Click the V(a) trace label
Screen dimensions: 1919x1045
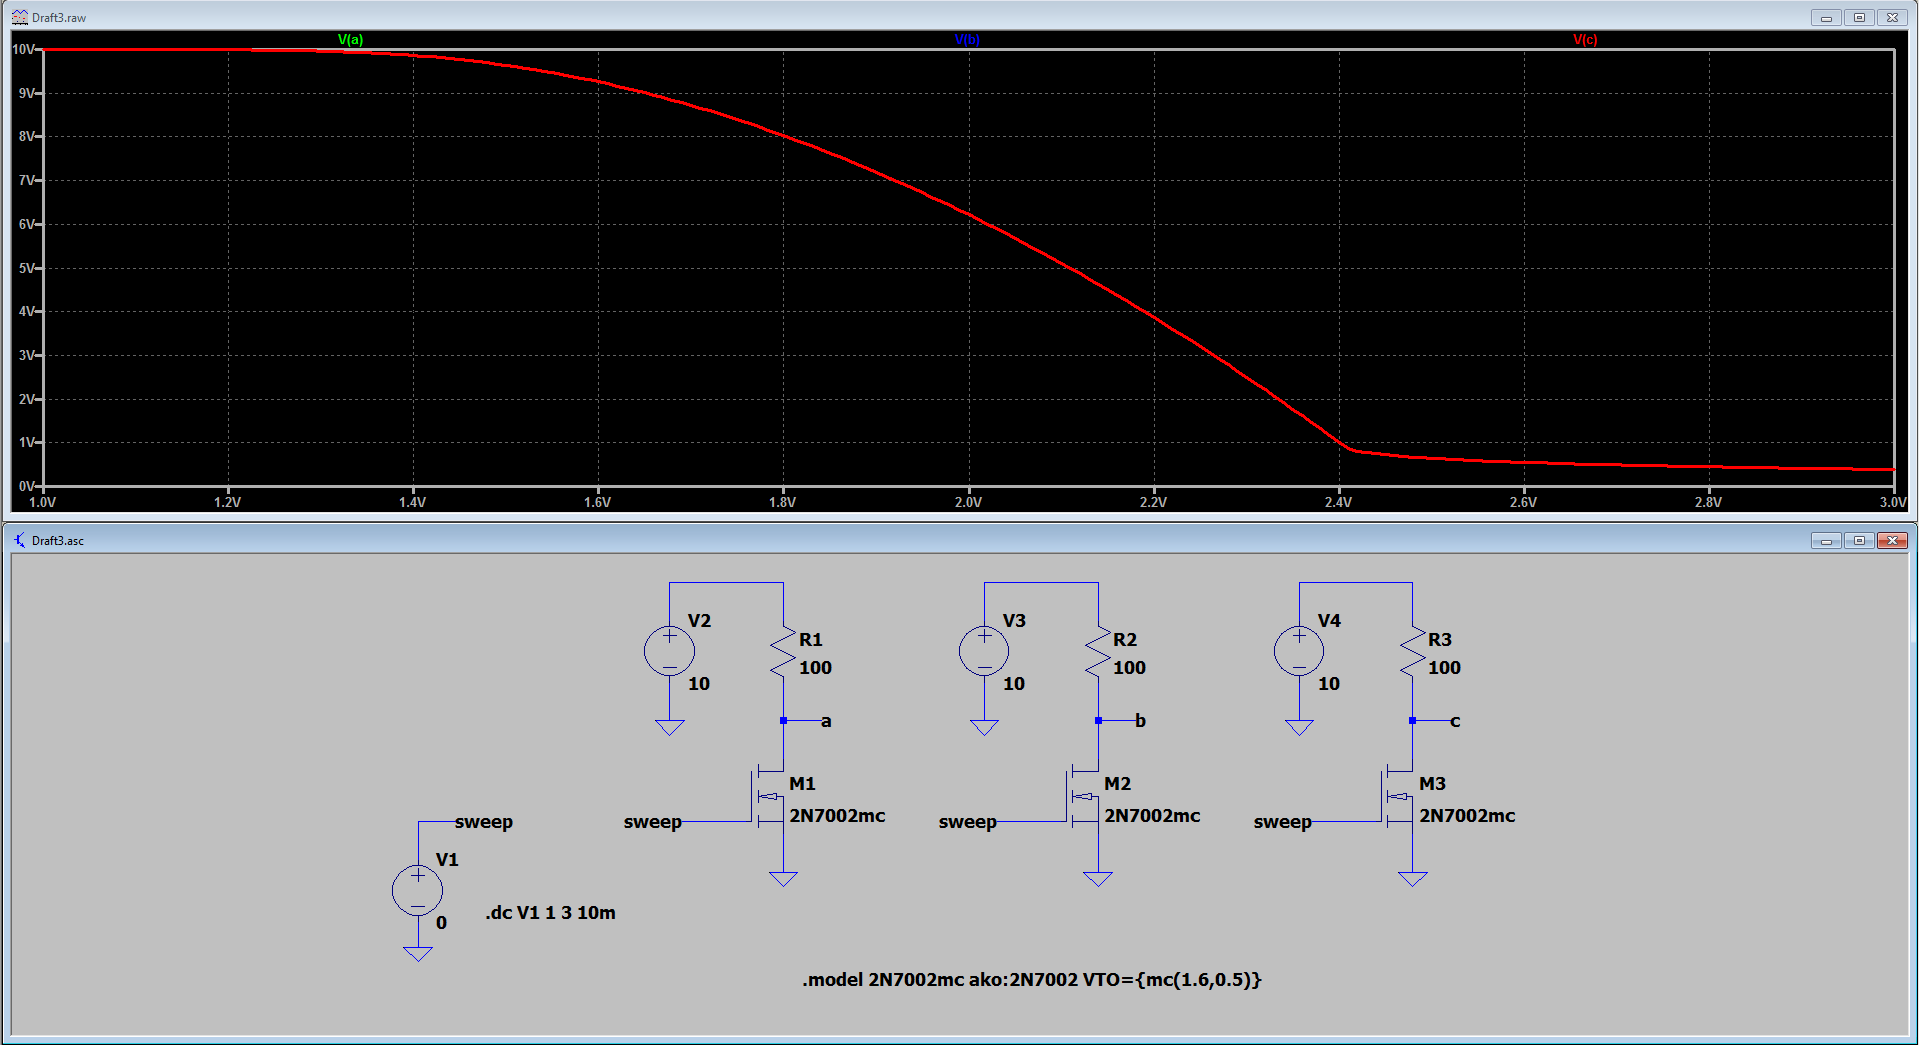[x=350, y=40]
